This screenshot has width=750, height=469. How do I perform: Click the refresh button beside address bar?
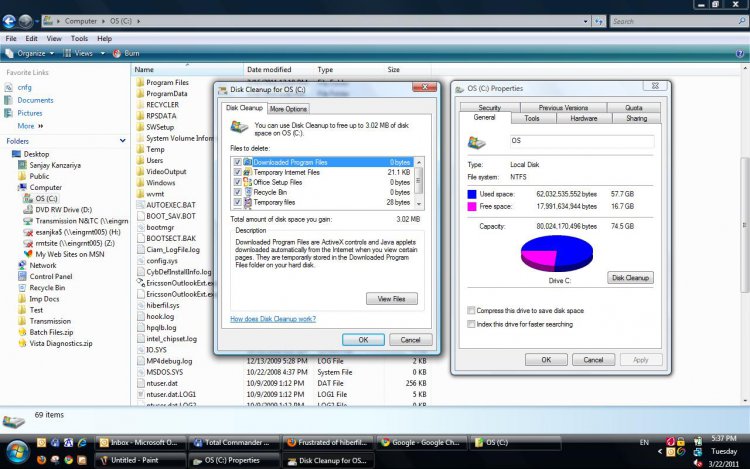[x=598, y=21]
